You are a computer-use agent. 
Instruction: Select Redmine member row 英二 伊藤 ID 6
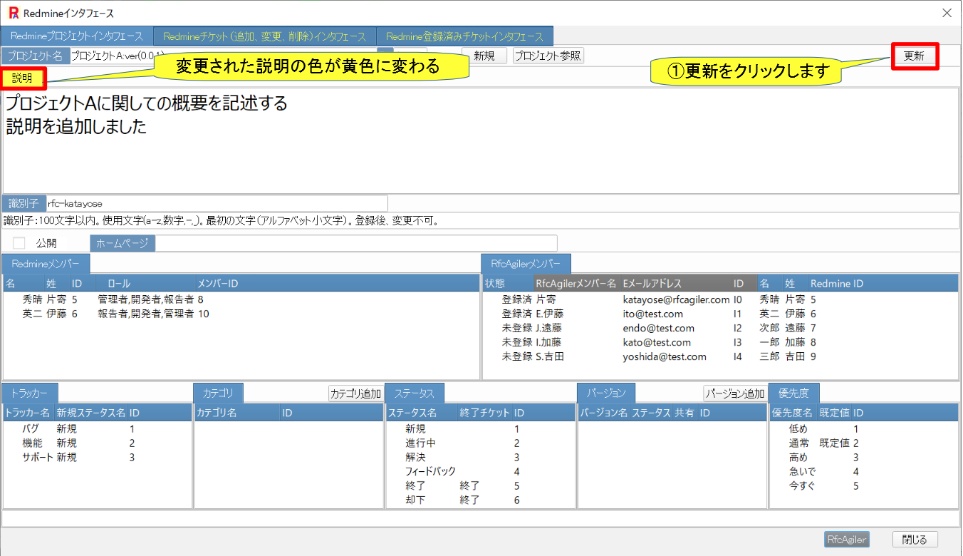(x=241, y=313)
